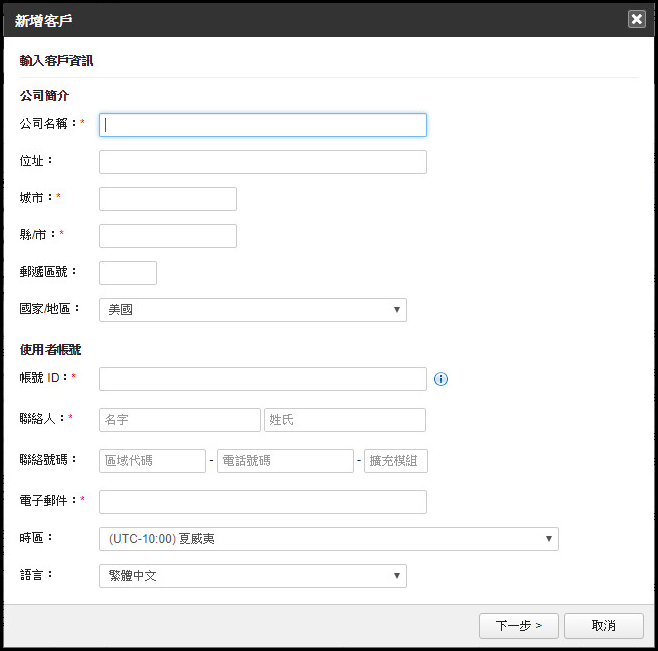Click the 縣/市 text field
The image size is (658, 651).
click(168, 236)
